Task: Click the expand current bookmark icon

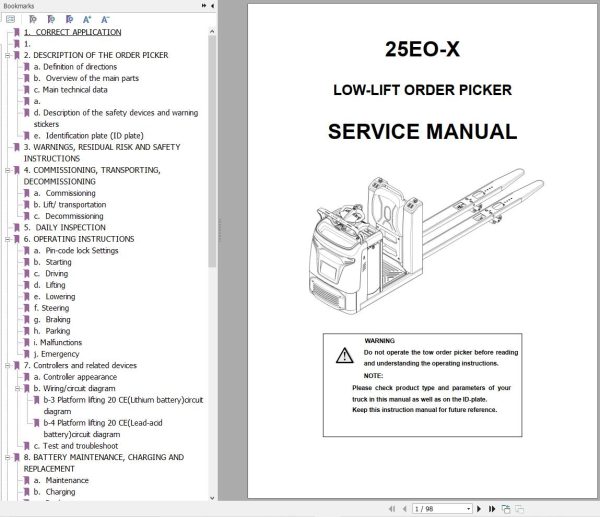Action: click(33, 19)
